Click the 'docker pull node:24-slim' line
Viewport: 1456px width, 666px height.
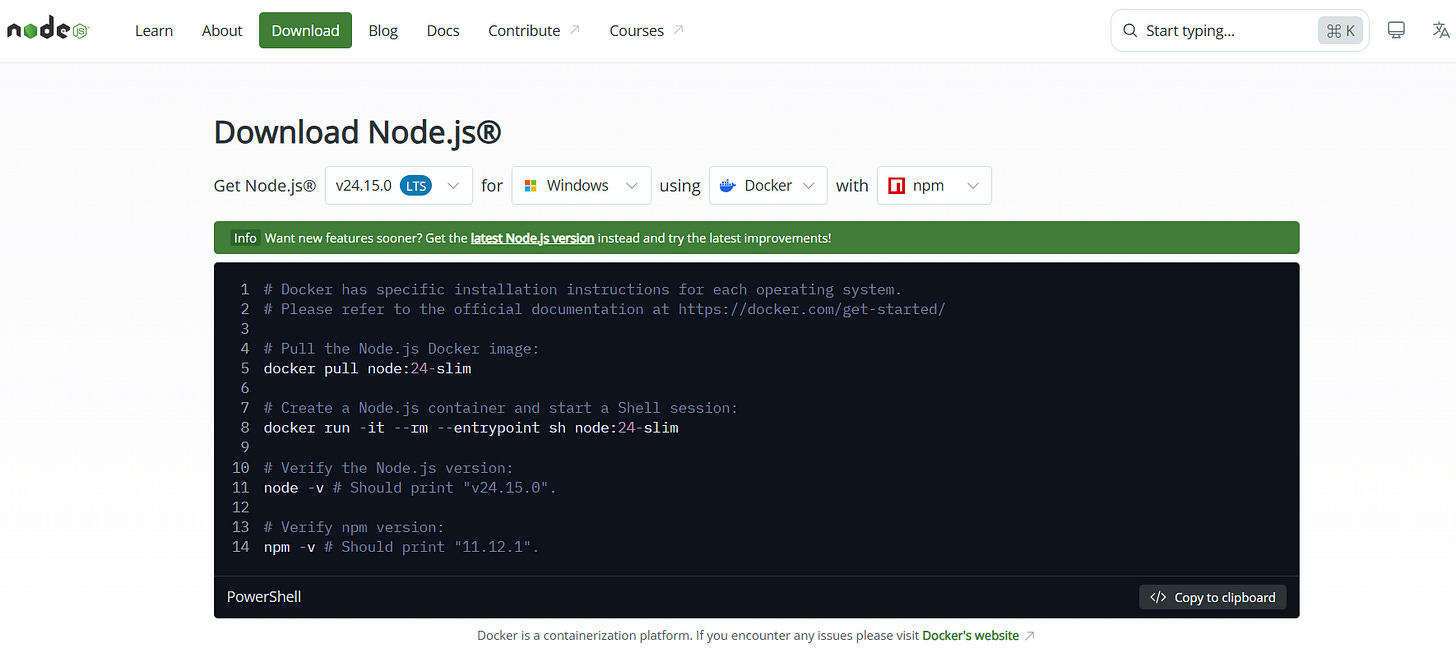[367, 369]
